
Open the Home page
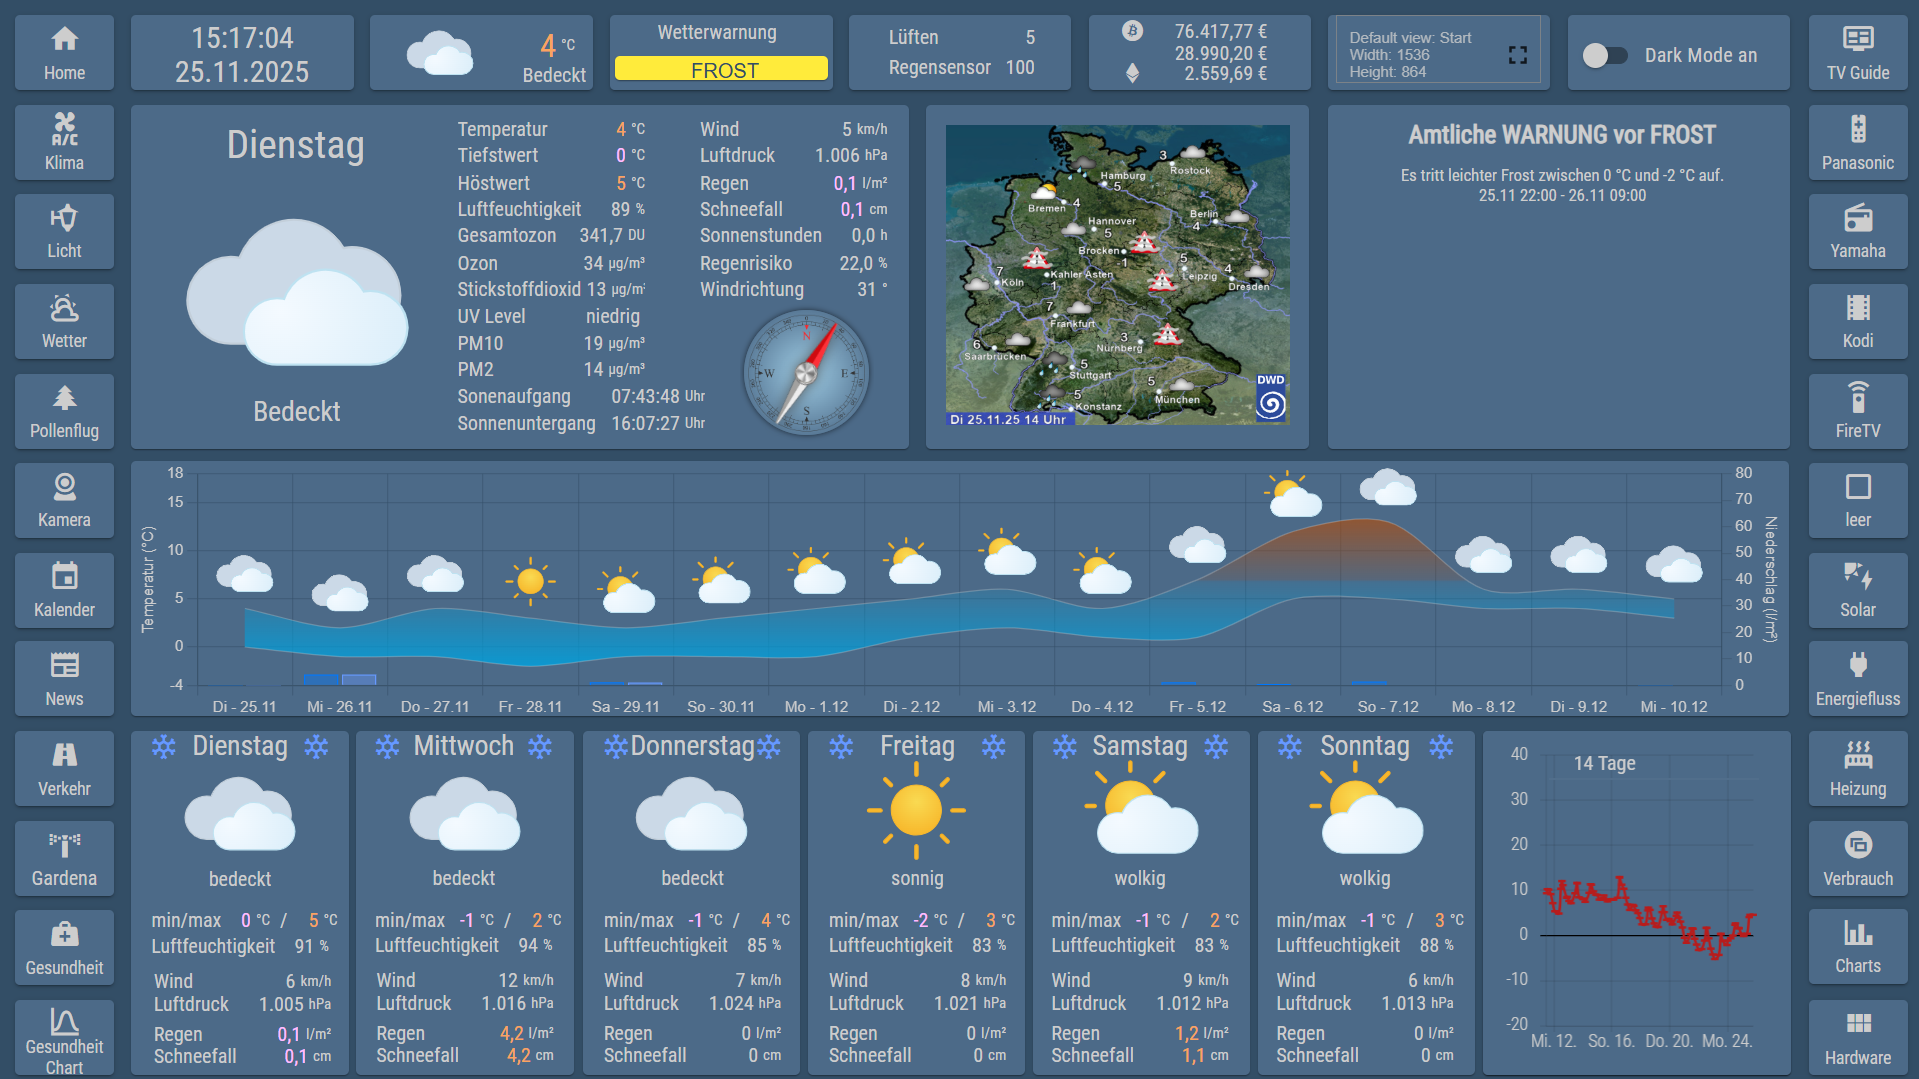(x=64, y=53)
